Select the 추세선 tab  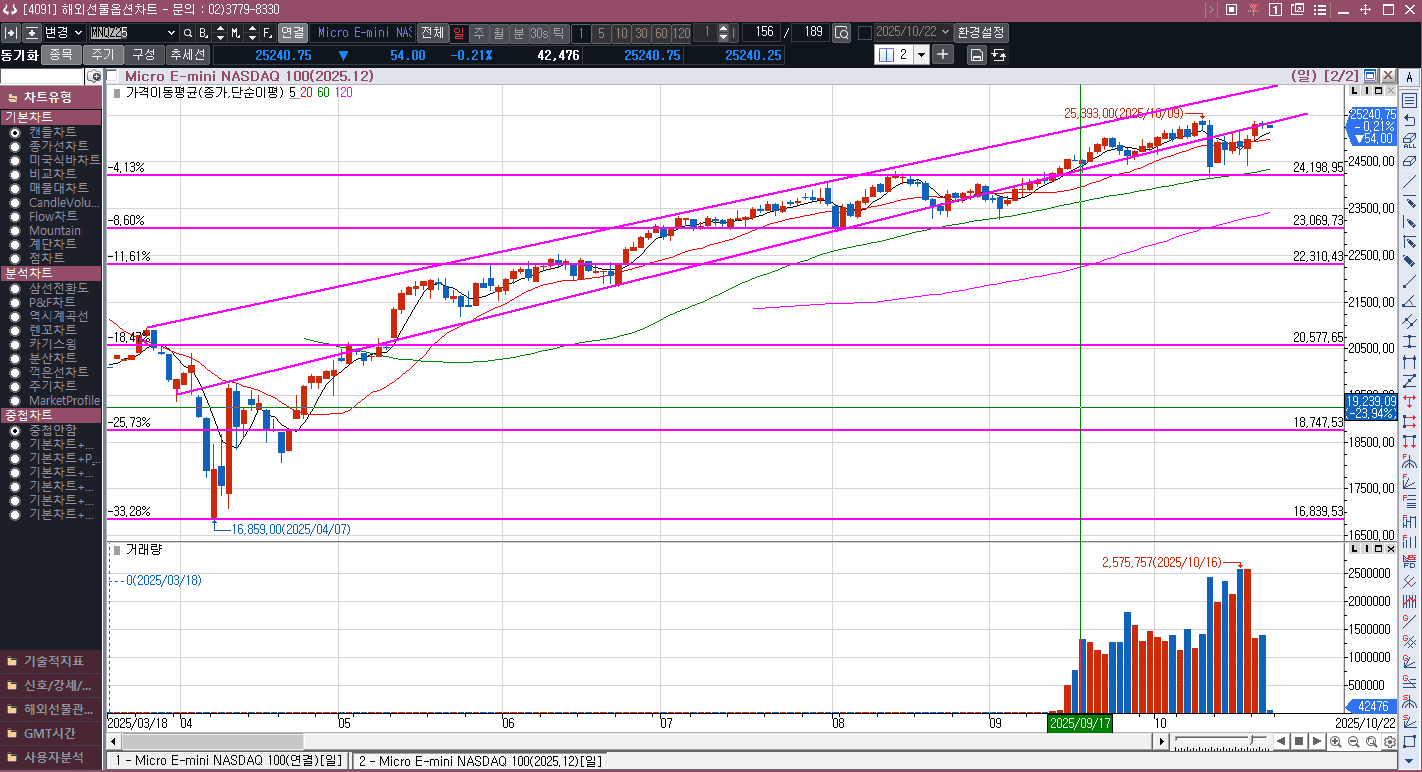coord(187,55)
